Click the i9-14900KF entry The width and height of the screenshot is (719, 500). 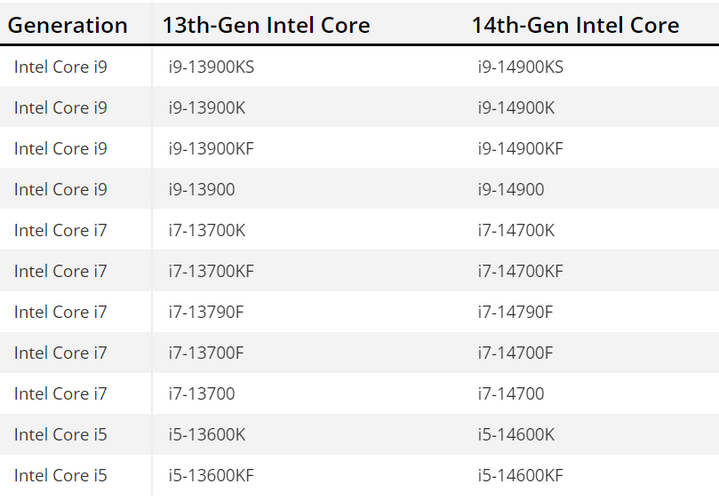[x=521, y=149]
